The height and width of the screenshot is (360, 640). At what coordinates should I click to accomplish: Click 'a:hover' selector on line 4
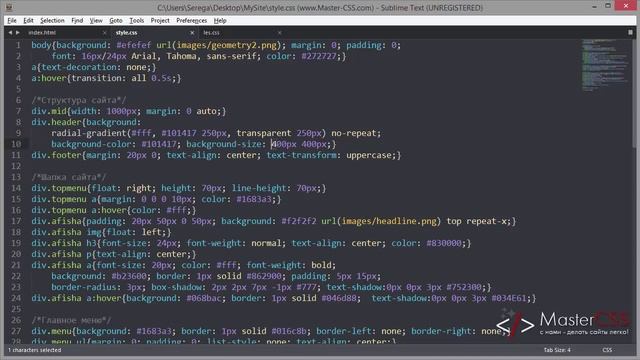pos(49,78)
